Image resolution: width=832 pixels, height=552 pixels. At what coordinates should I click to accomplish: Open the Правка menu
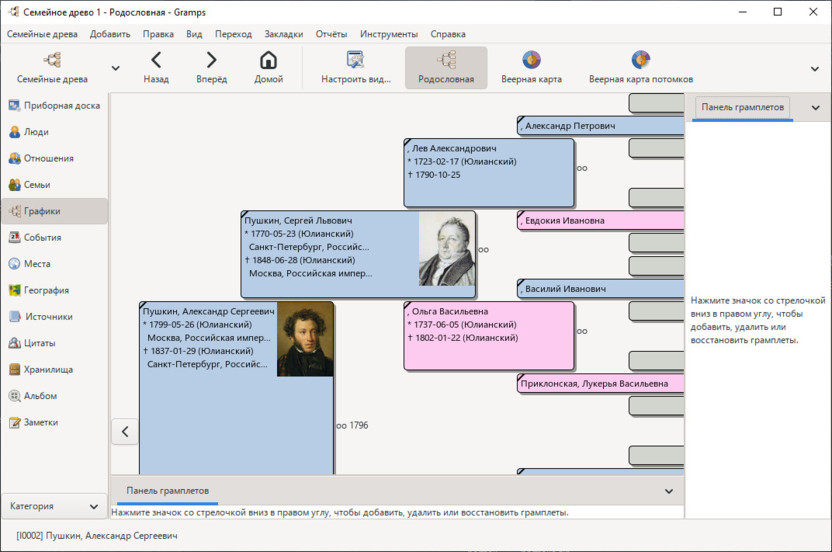tap(158, 34)
